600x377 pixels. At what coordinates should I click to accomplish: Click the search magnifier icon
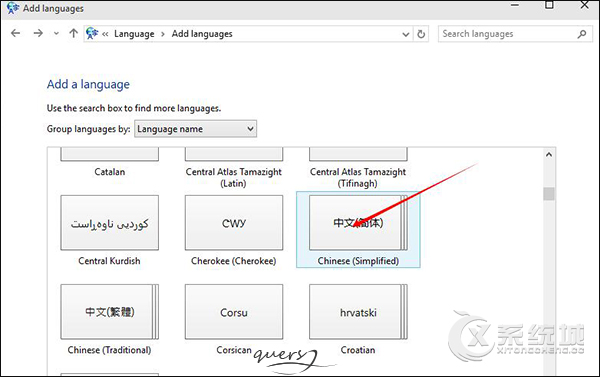pos(582,34)
